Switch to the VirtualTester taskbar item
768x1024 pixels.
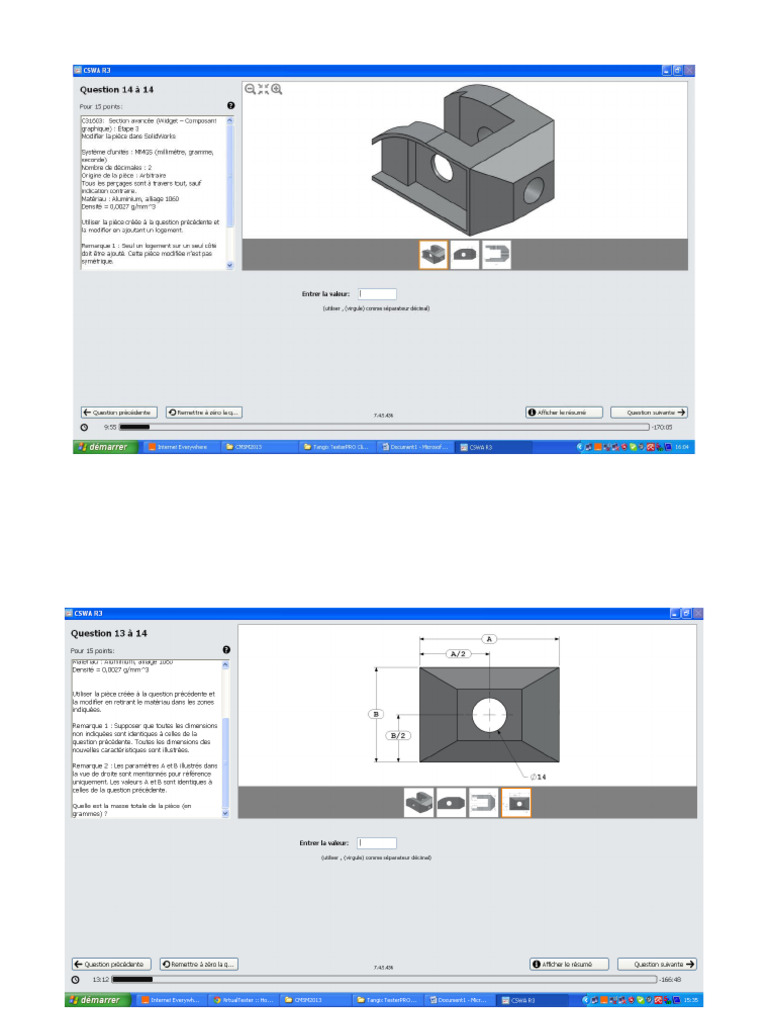(x=244, y=1000)
